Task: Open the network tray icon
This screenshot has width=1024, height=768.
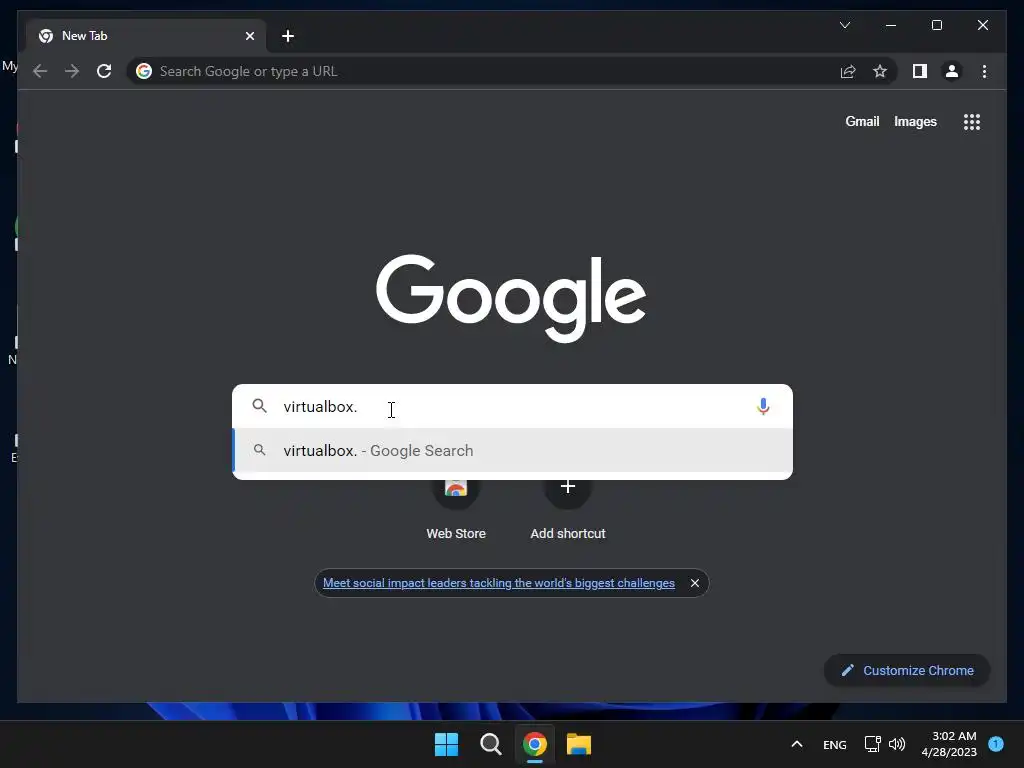Action: pos(872,744)
